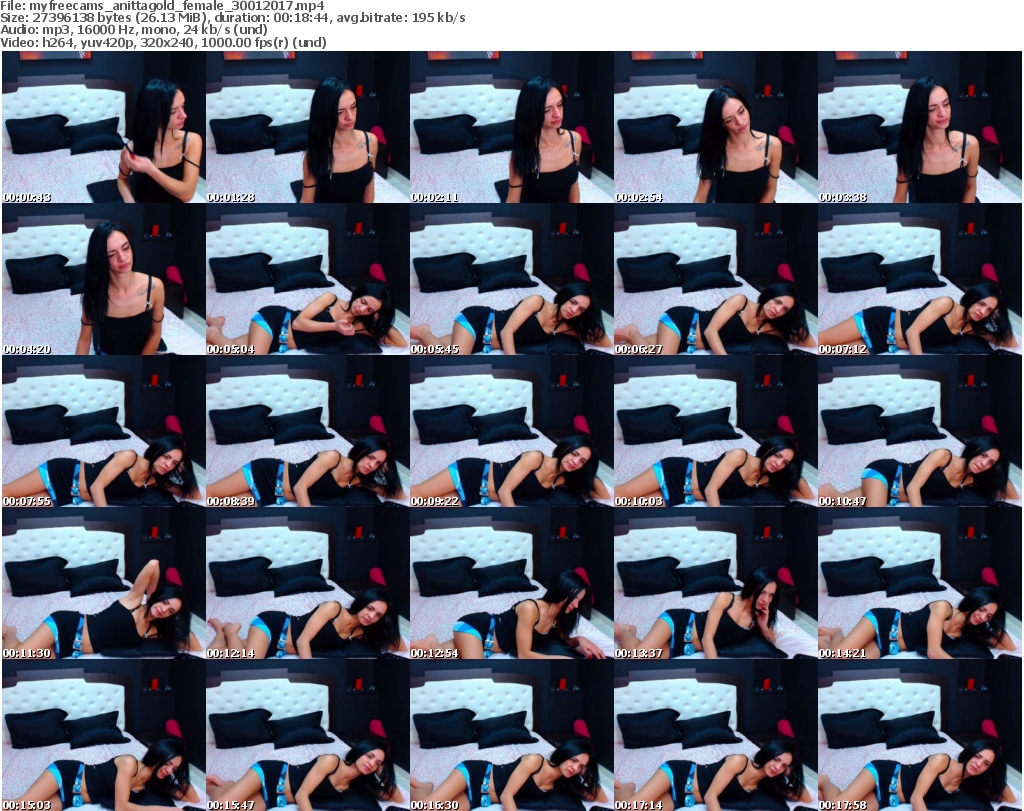Select the frame marked 00:15:47
Image resolution: width=1024 pixels, height=811 pixels.
click(308, 735)
